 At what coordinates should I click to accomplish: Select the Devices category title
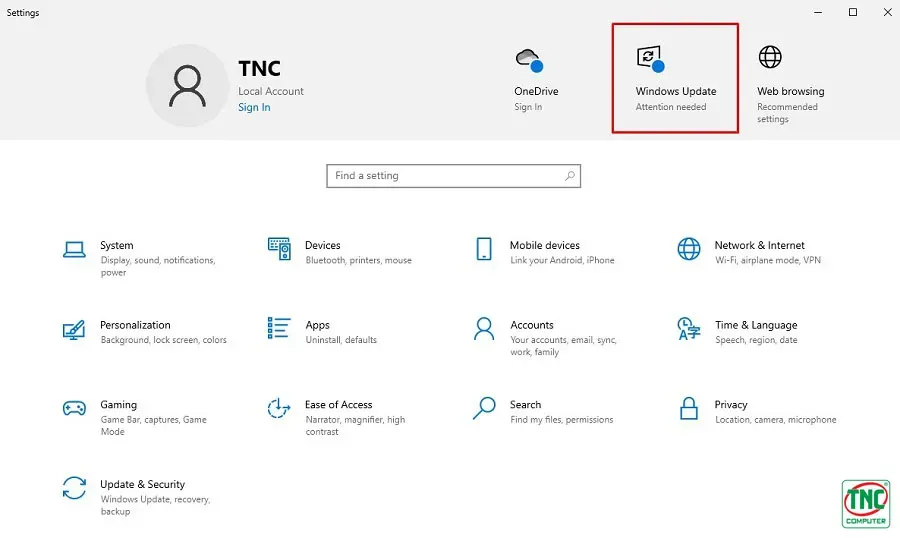[x=323, y=245]
